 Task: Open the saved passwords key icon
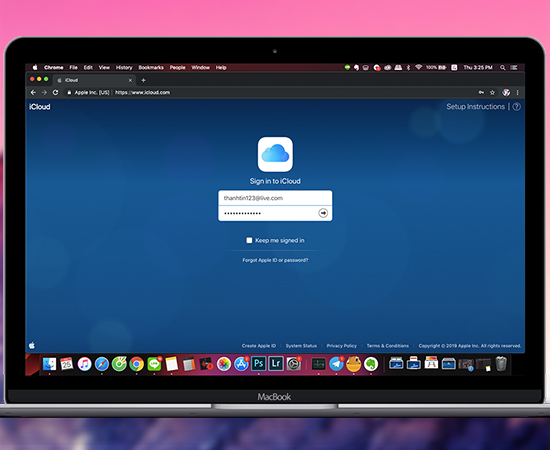(481, 92)
